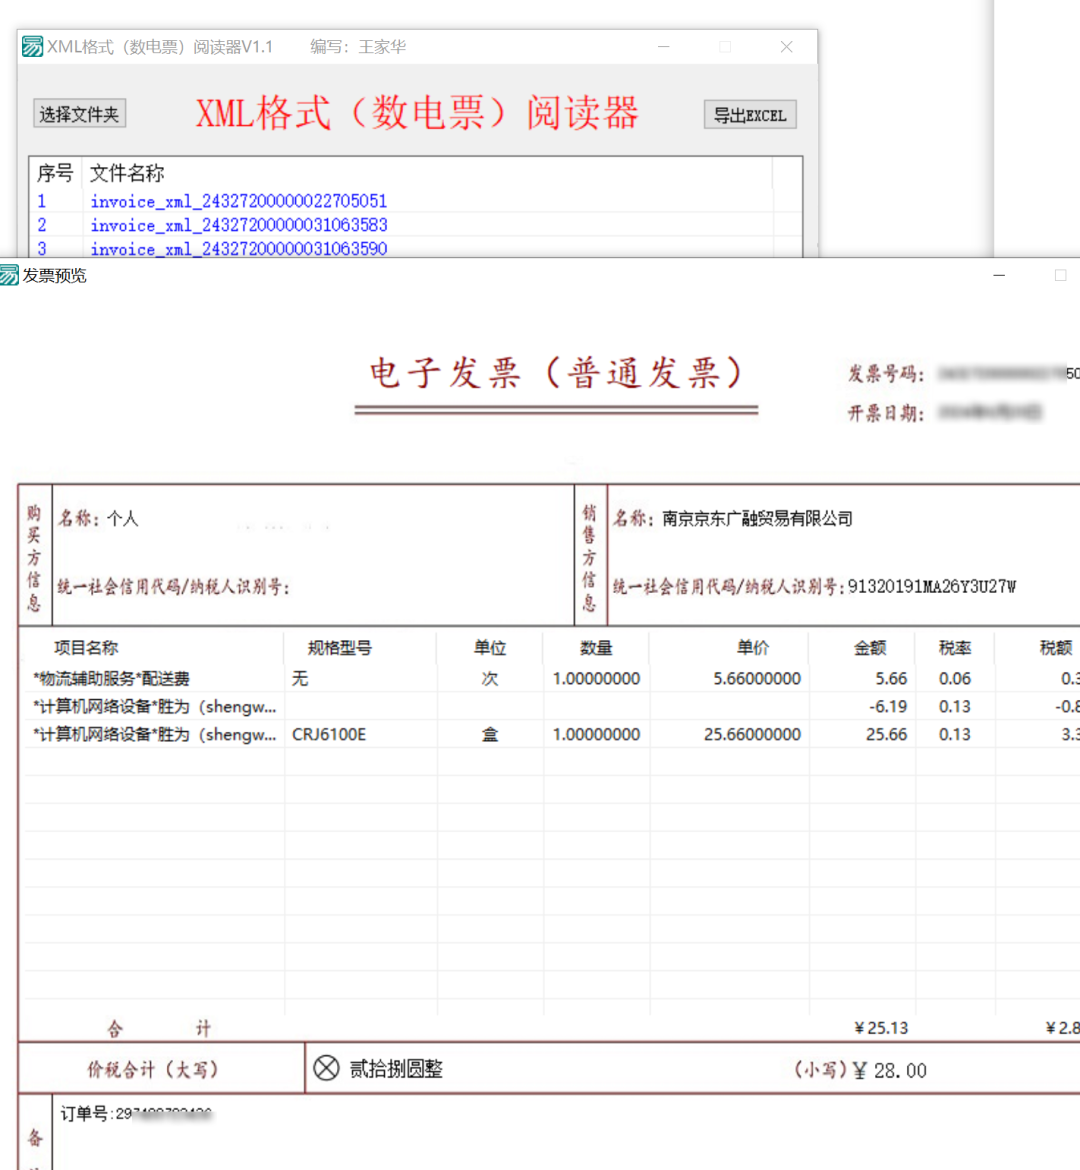
Task: Click the total amount ¥25.13
Action: click(x=881, y=1028)
